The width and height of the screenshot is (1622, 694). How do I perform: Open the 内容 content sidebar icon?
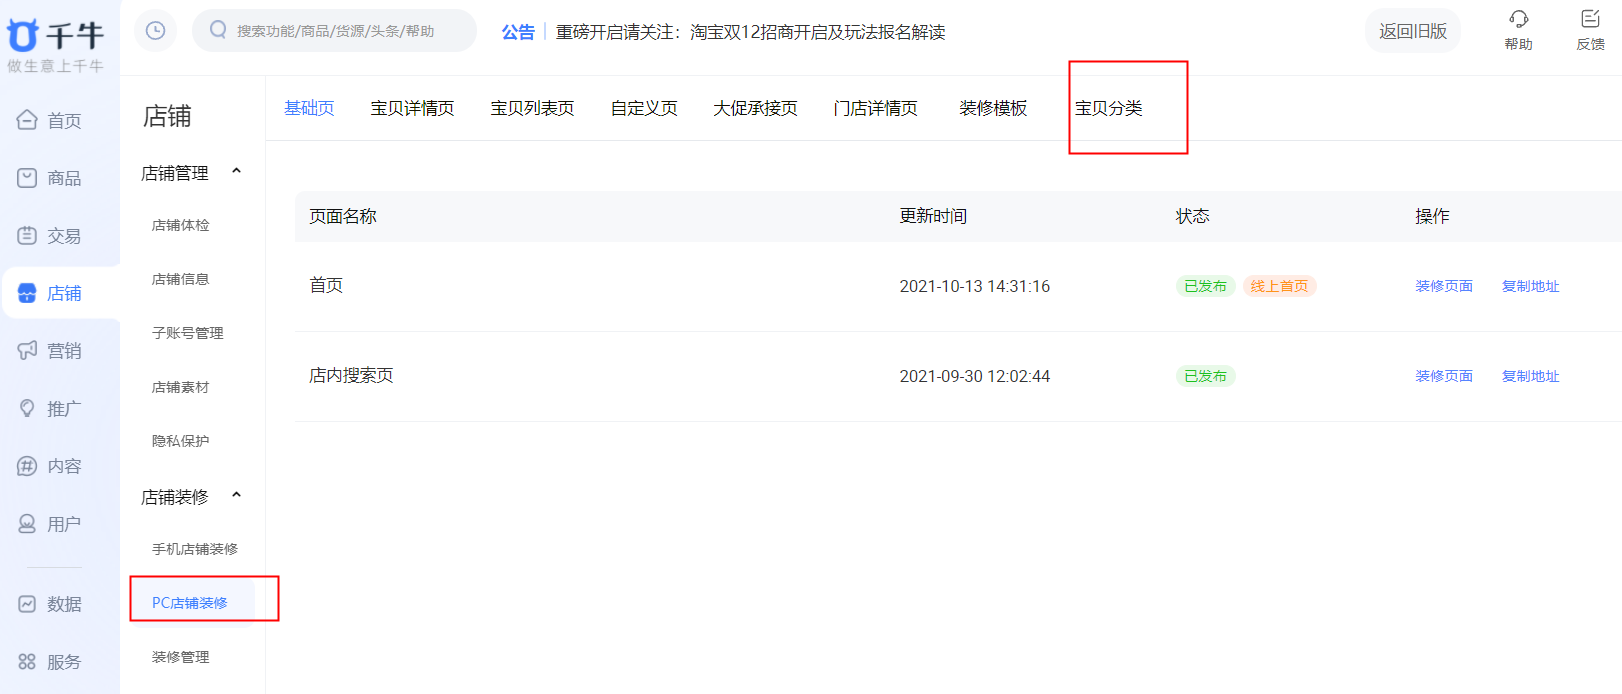pyautogui.click(x=27, y=466)
